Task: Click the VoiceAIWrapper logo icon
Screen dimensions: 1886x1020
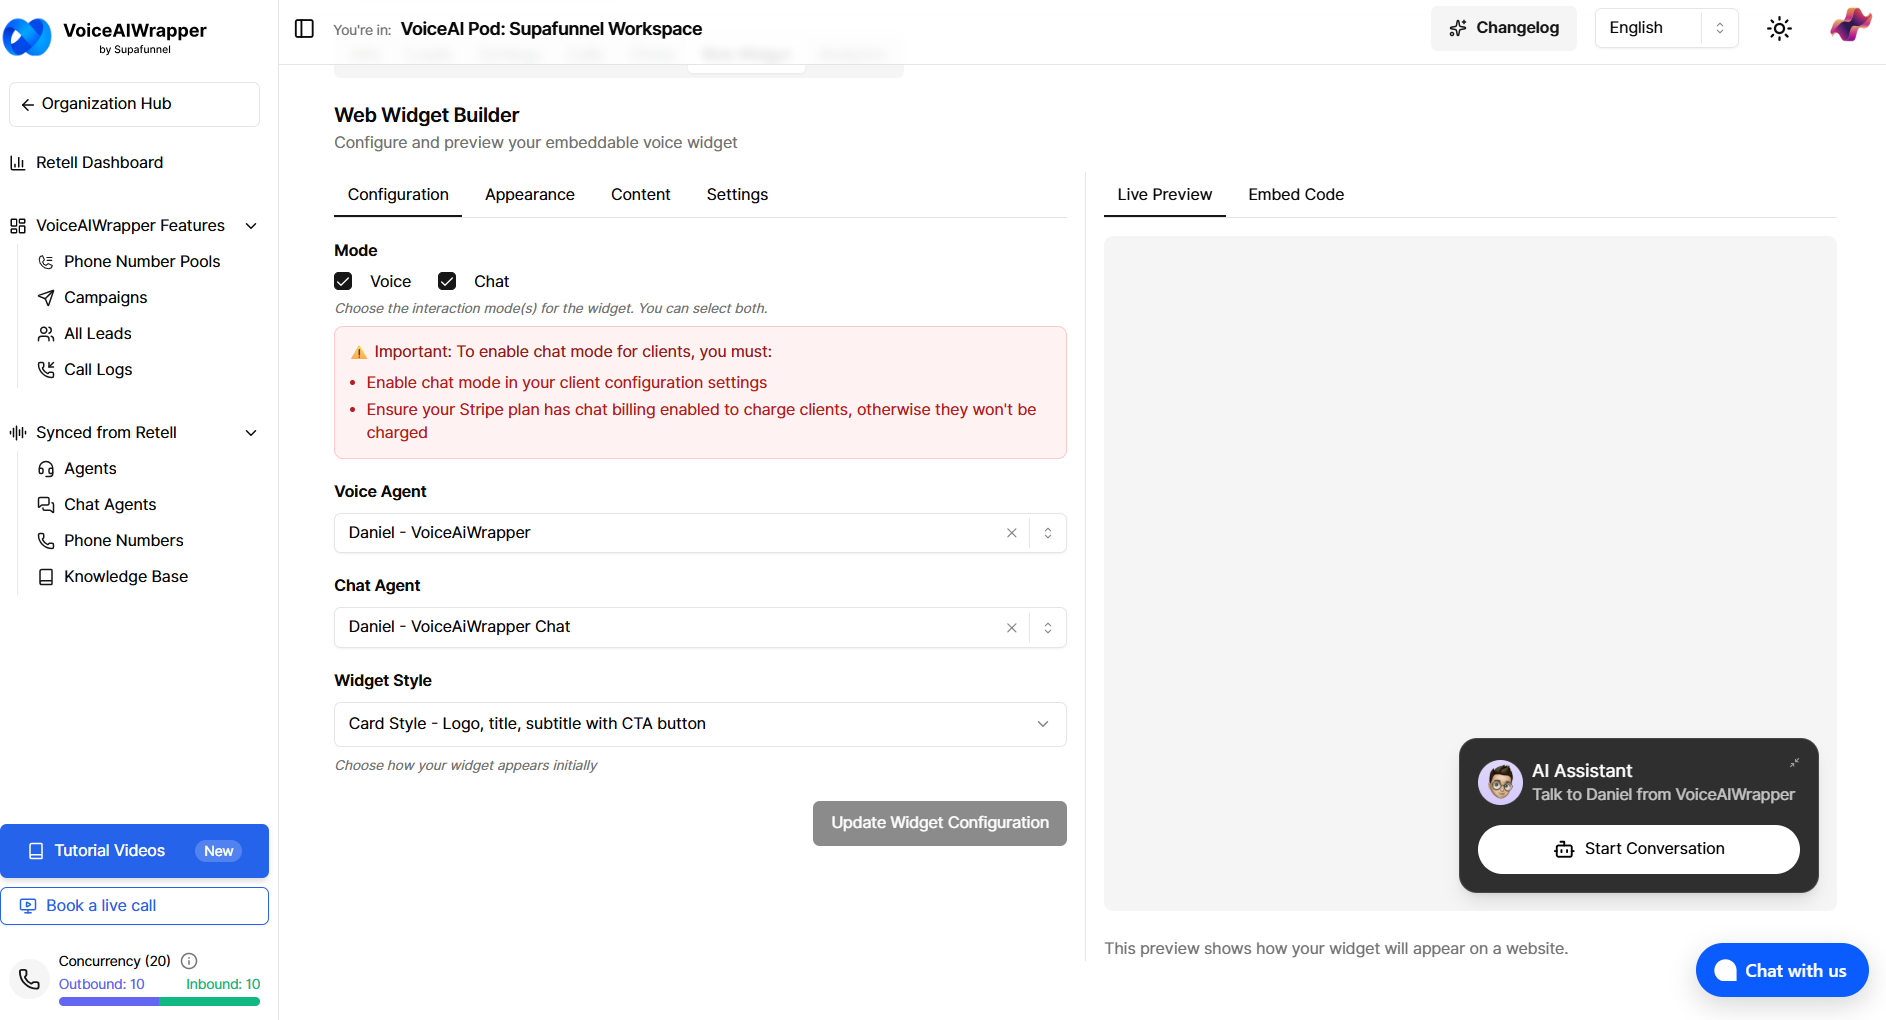Action: pyautogui.click(x=27, y=37)
